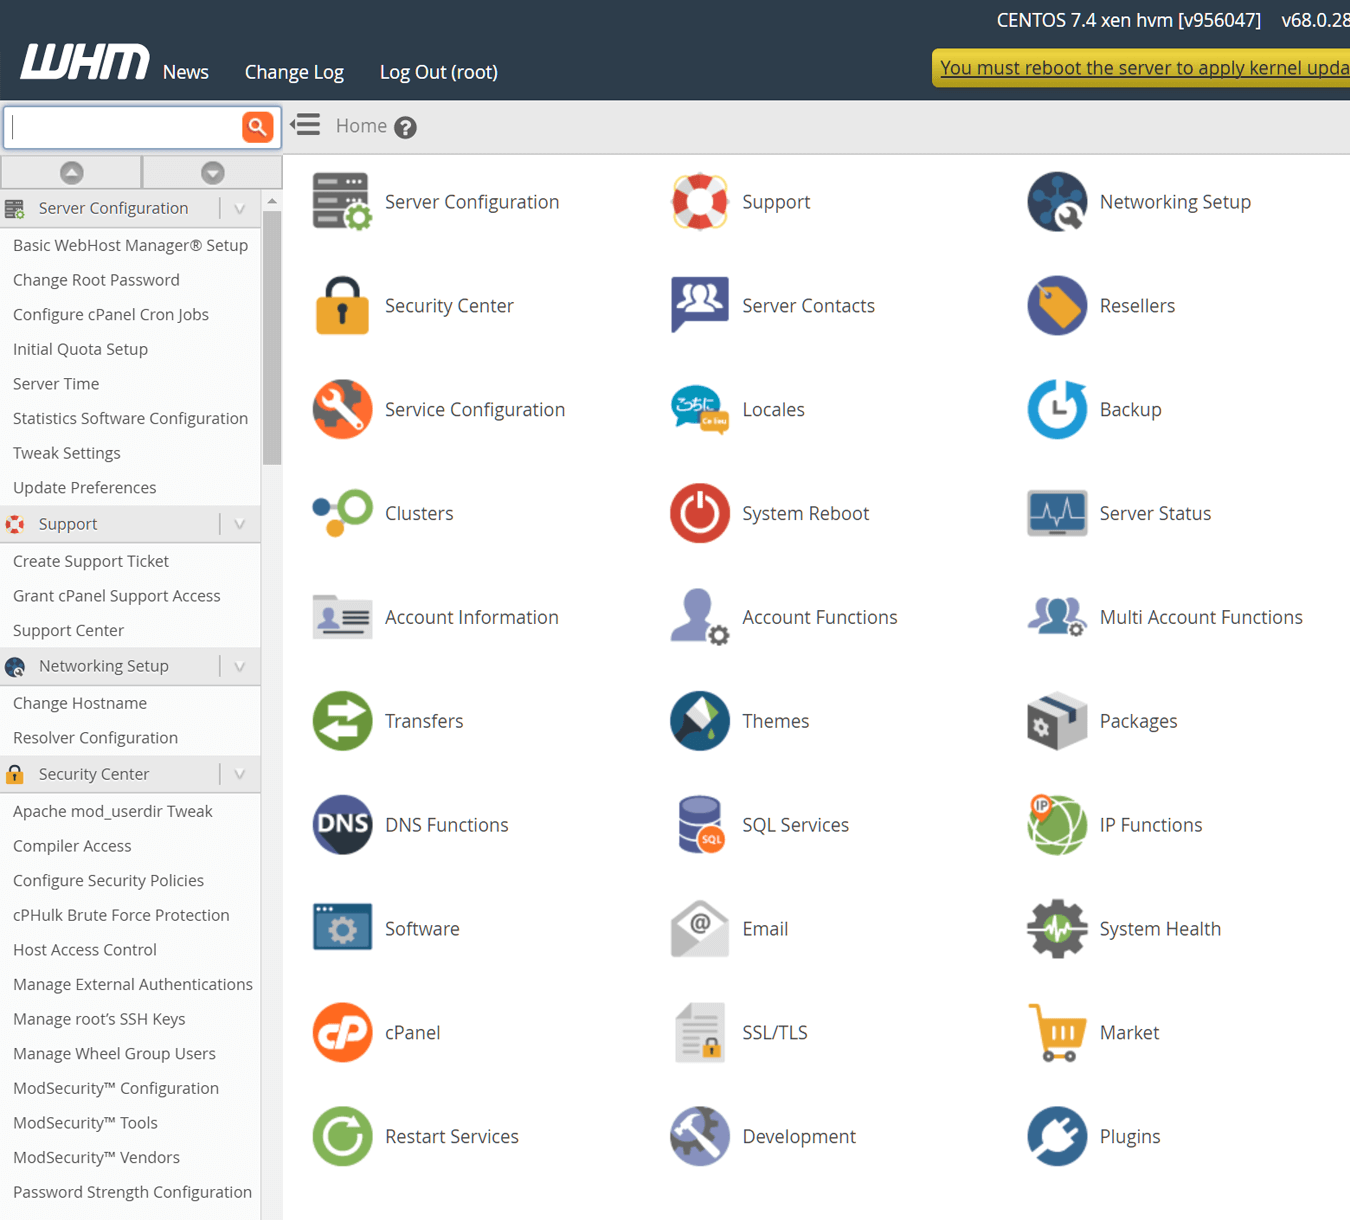Open the News menu
1350x1220 pixels.
coord(185,71)
